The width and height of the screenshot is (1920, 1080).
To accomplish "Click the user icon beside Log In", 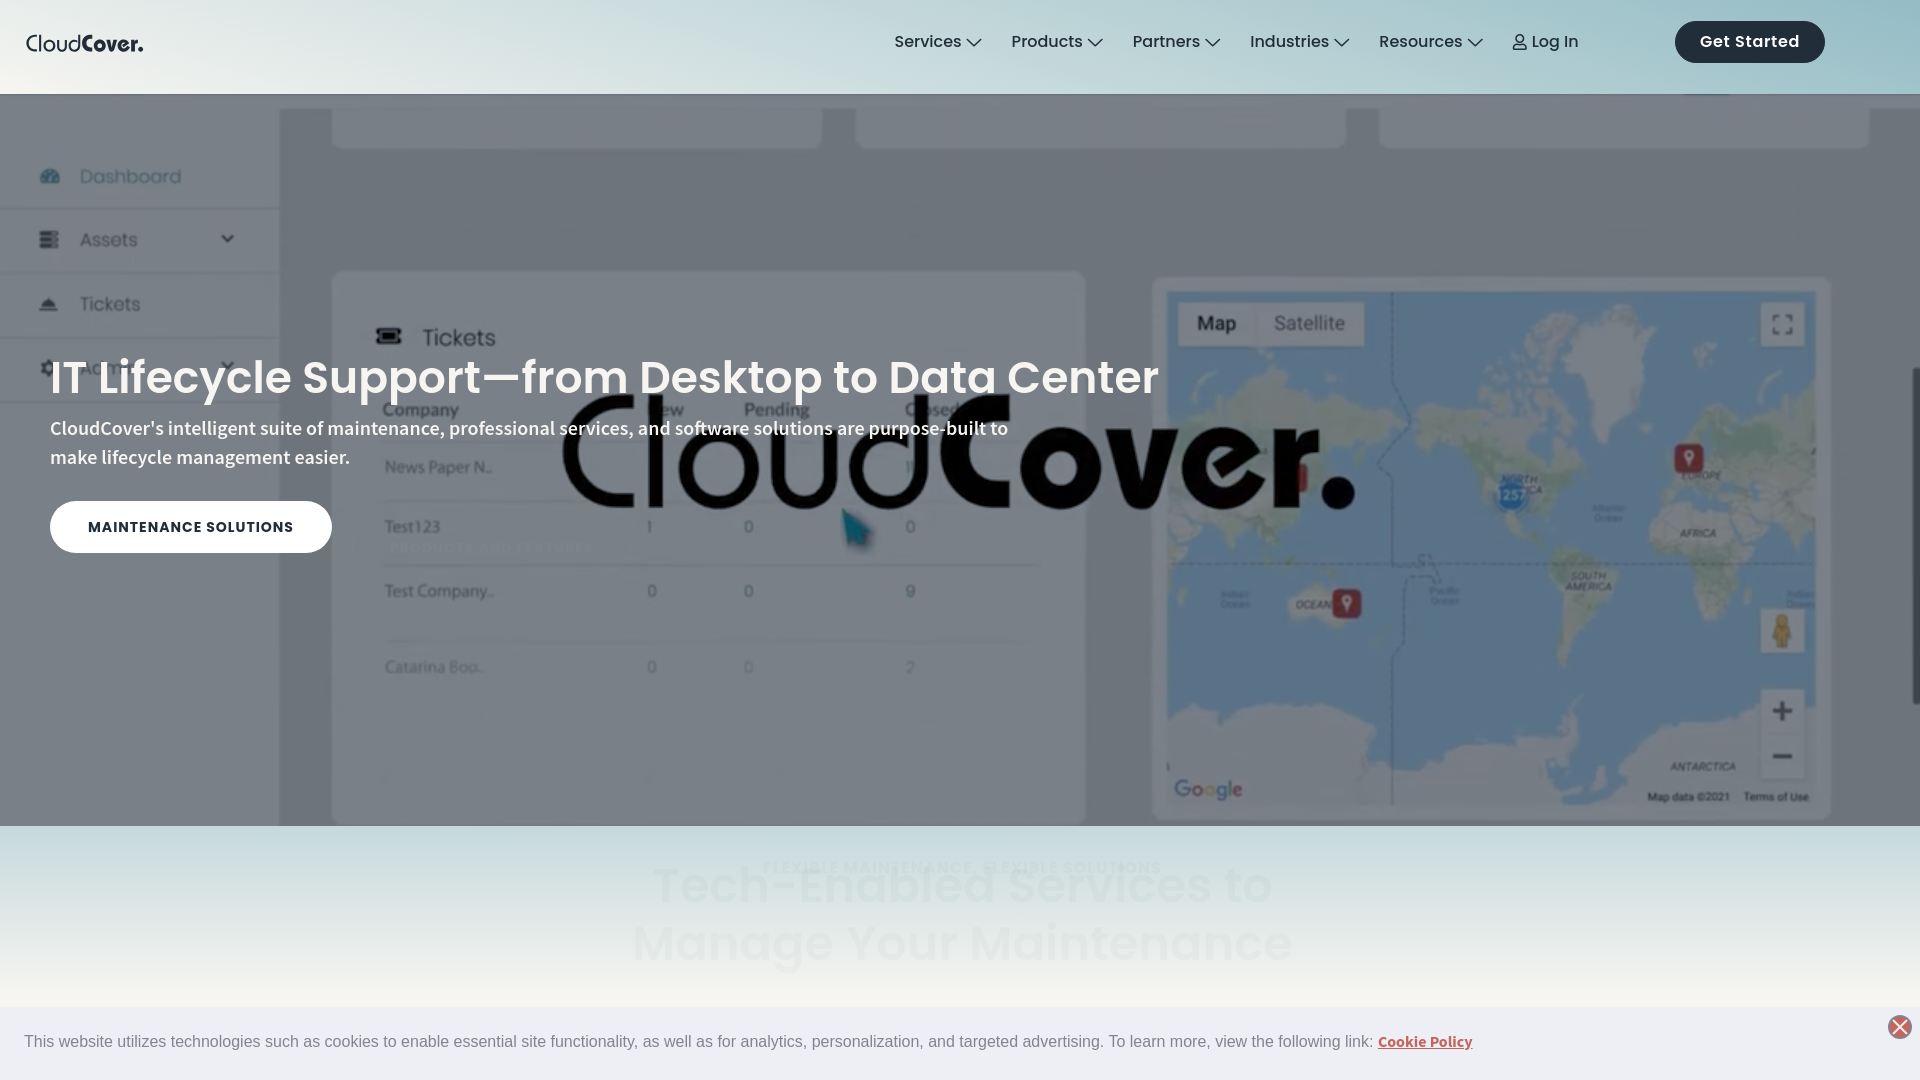I will [1520, 42].
